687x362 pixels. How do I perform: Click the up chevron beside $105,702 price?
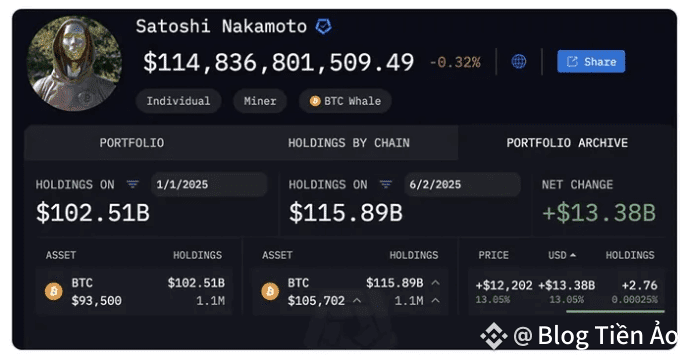pos(357,301)
